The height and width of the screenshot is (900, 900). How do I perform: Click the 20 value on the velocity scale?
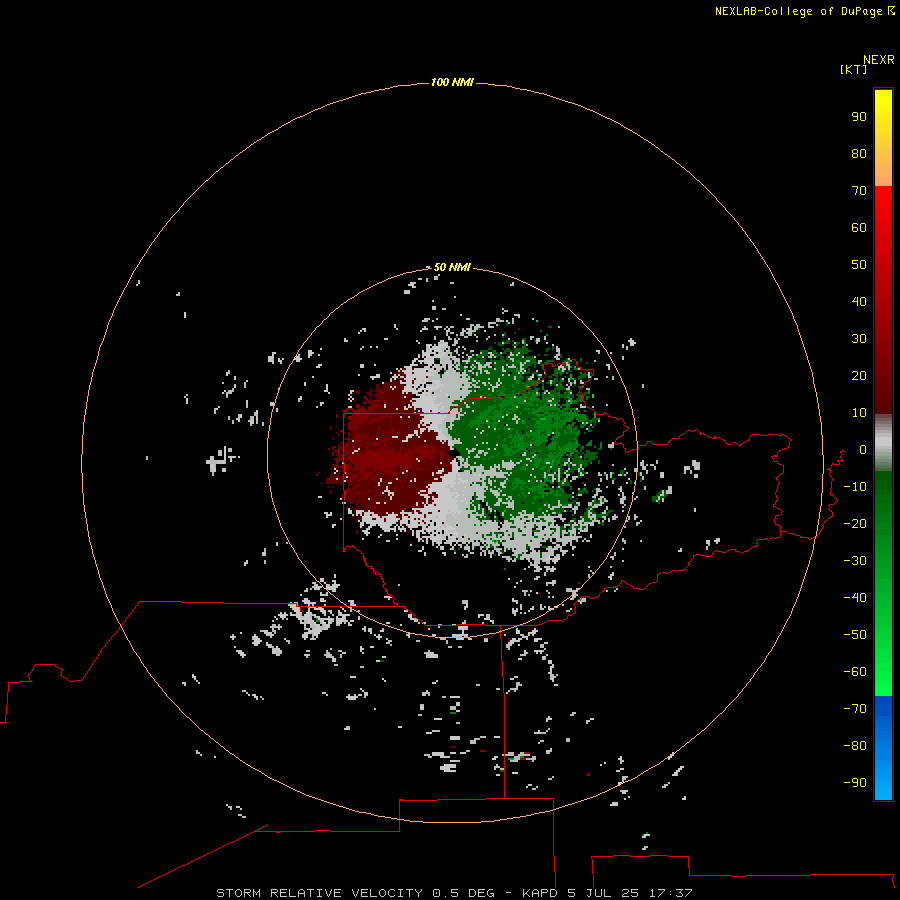click(859, 375)
